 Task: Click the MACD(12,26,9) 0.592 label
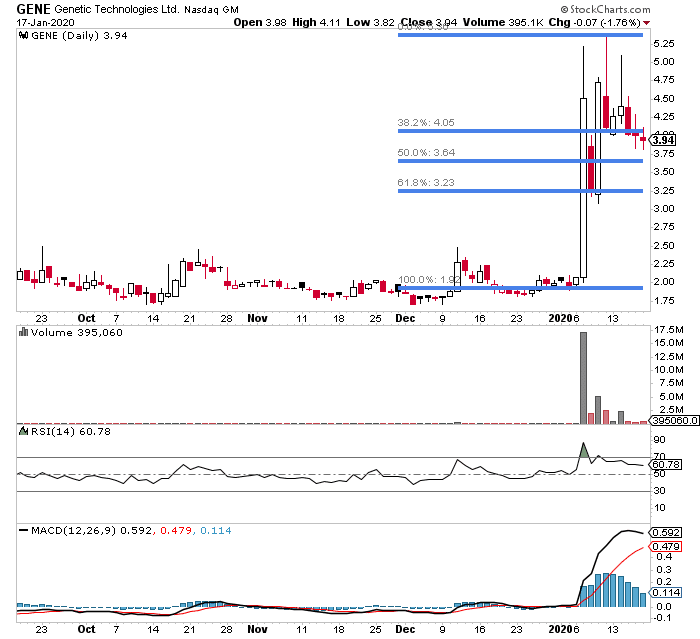pyautogui.click(x=91, y=530)
